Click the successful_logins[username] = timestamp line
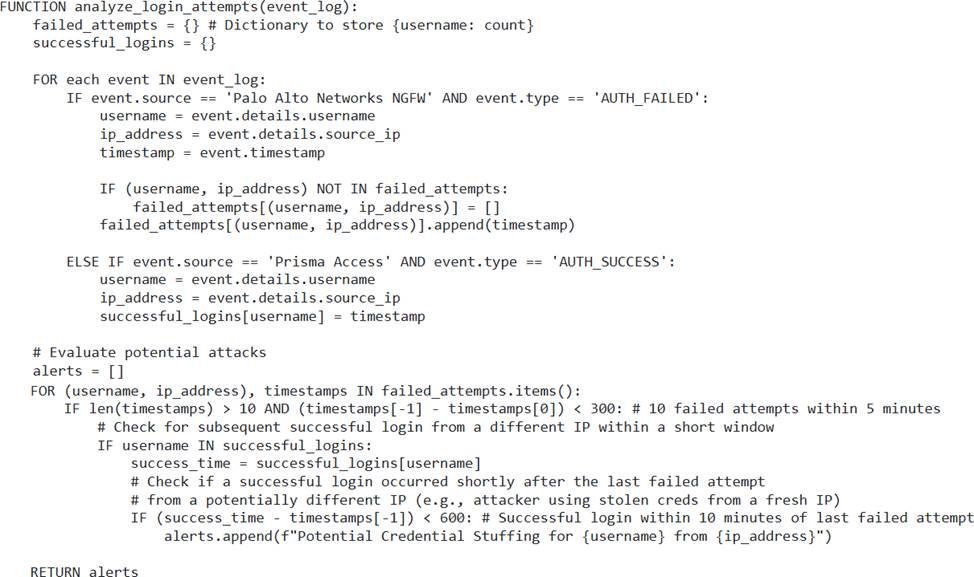974x577 pixels. click(262, 316)
